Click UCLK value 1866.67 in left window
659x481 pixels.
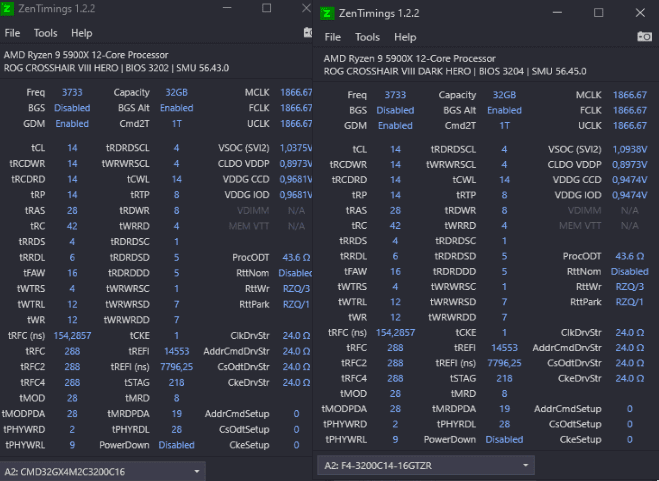click(296, 124)
